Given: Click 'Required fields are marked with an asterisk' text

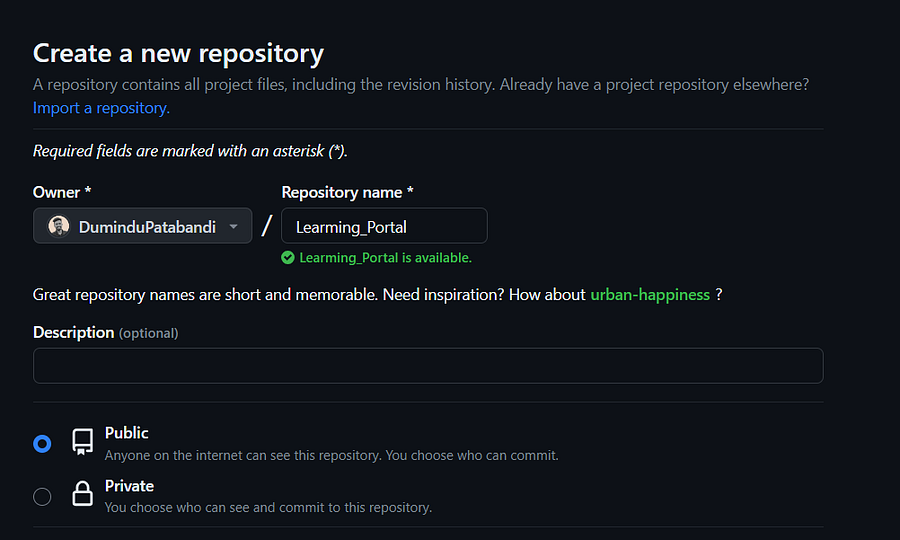Looking at the screenshot, I should coord(190,151).
